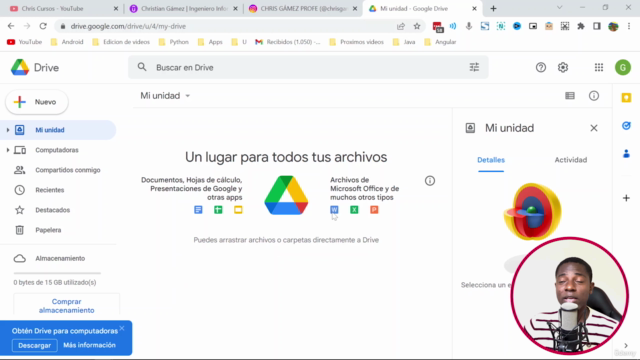Open YouTube bookmark
640x360 pixels.
tap(24, 42)
